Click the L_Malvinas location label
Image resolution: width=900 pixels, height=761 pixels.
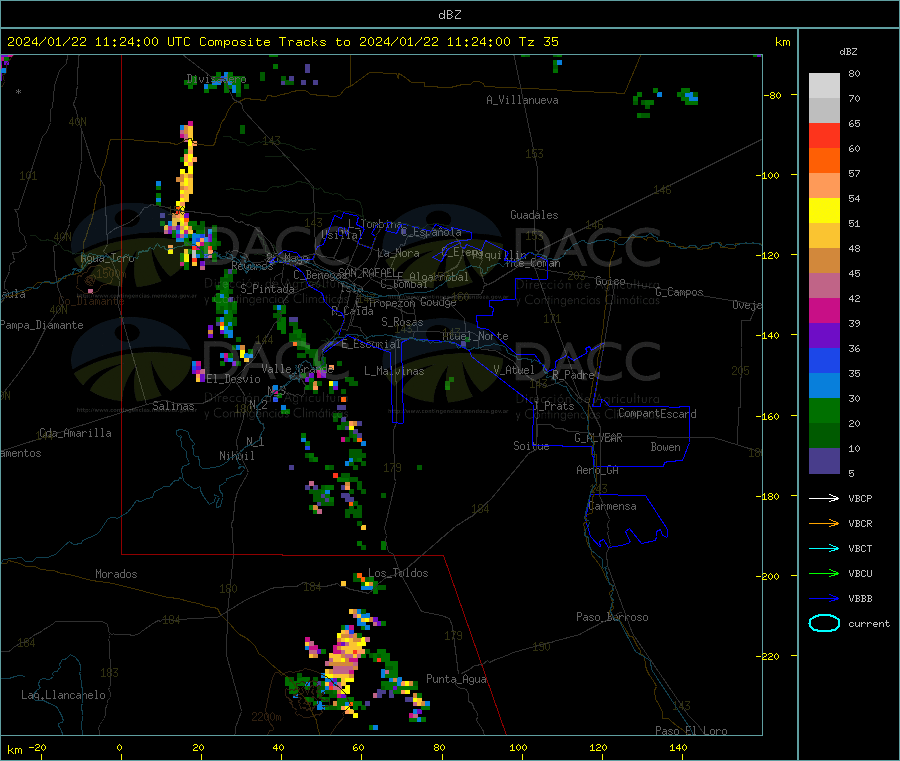tap(394, 371)
